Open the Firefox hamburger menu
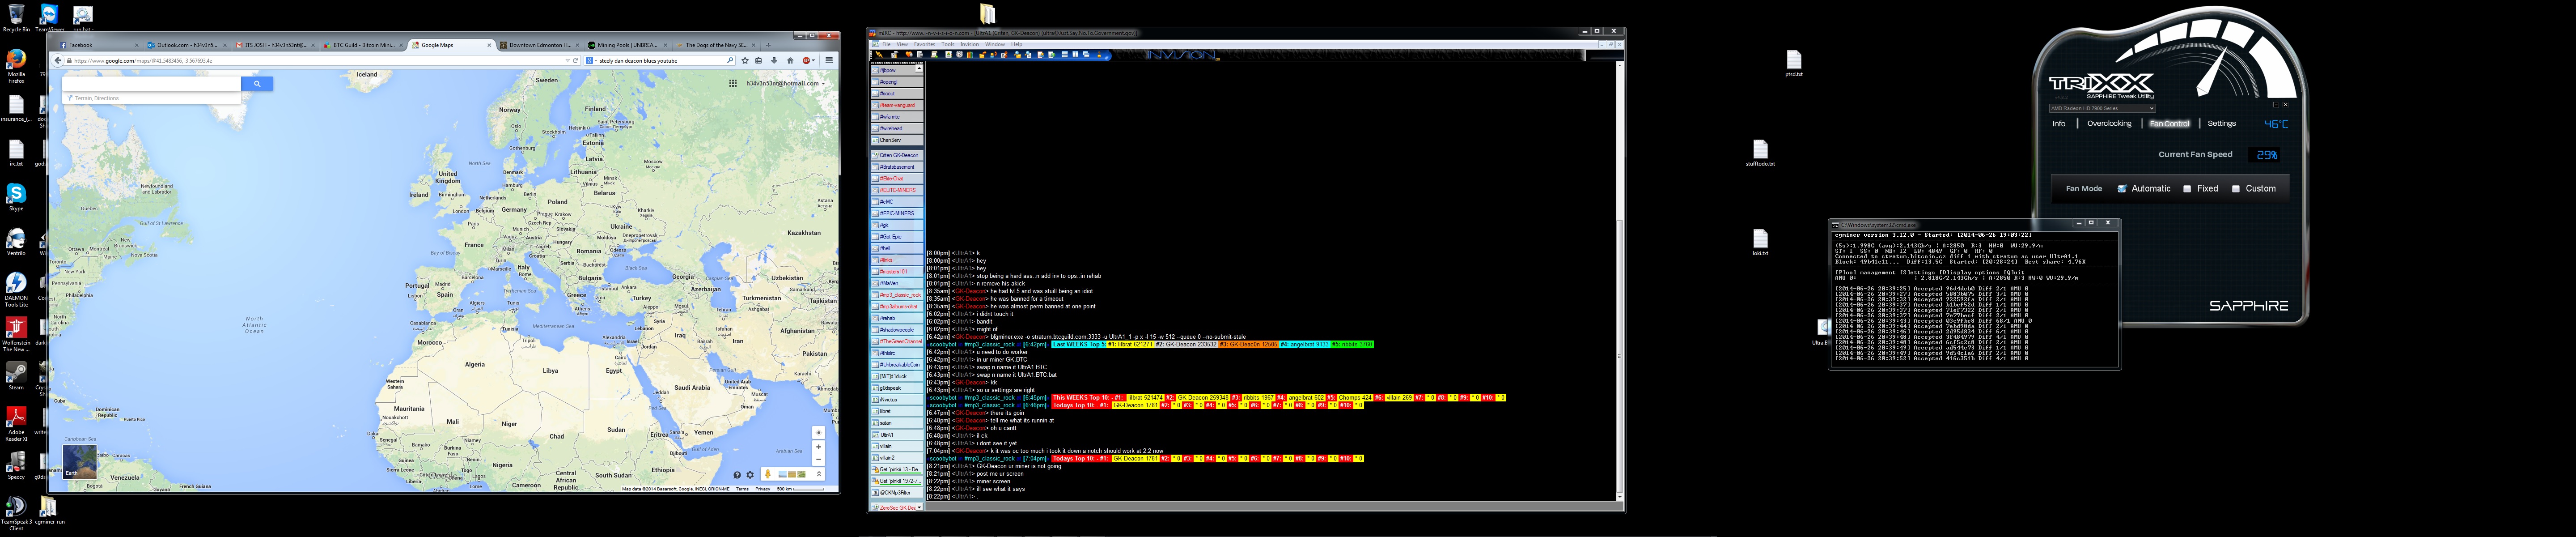 click(829, 60)
